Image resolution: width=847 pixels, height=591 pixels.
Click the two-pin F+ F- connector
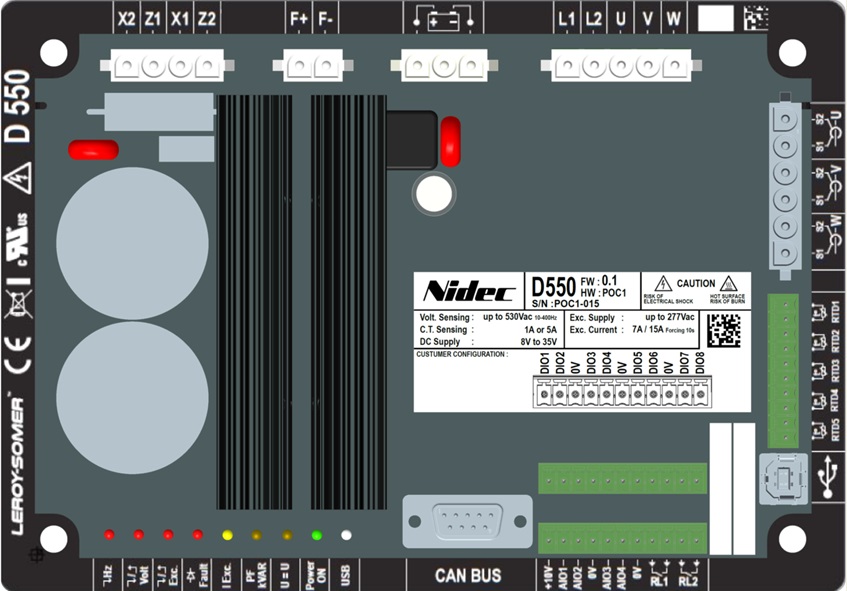313,65
